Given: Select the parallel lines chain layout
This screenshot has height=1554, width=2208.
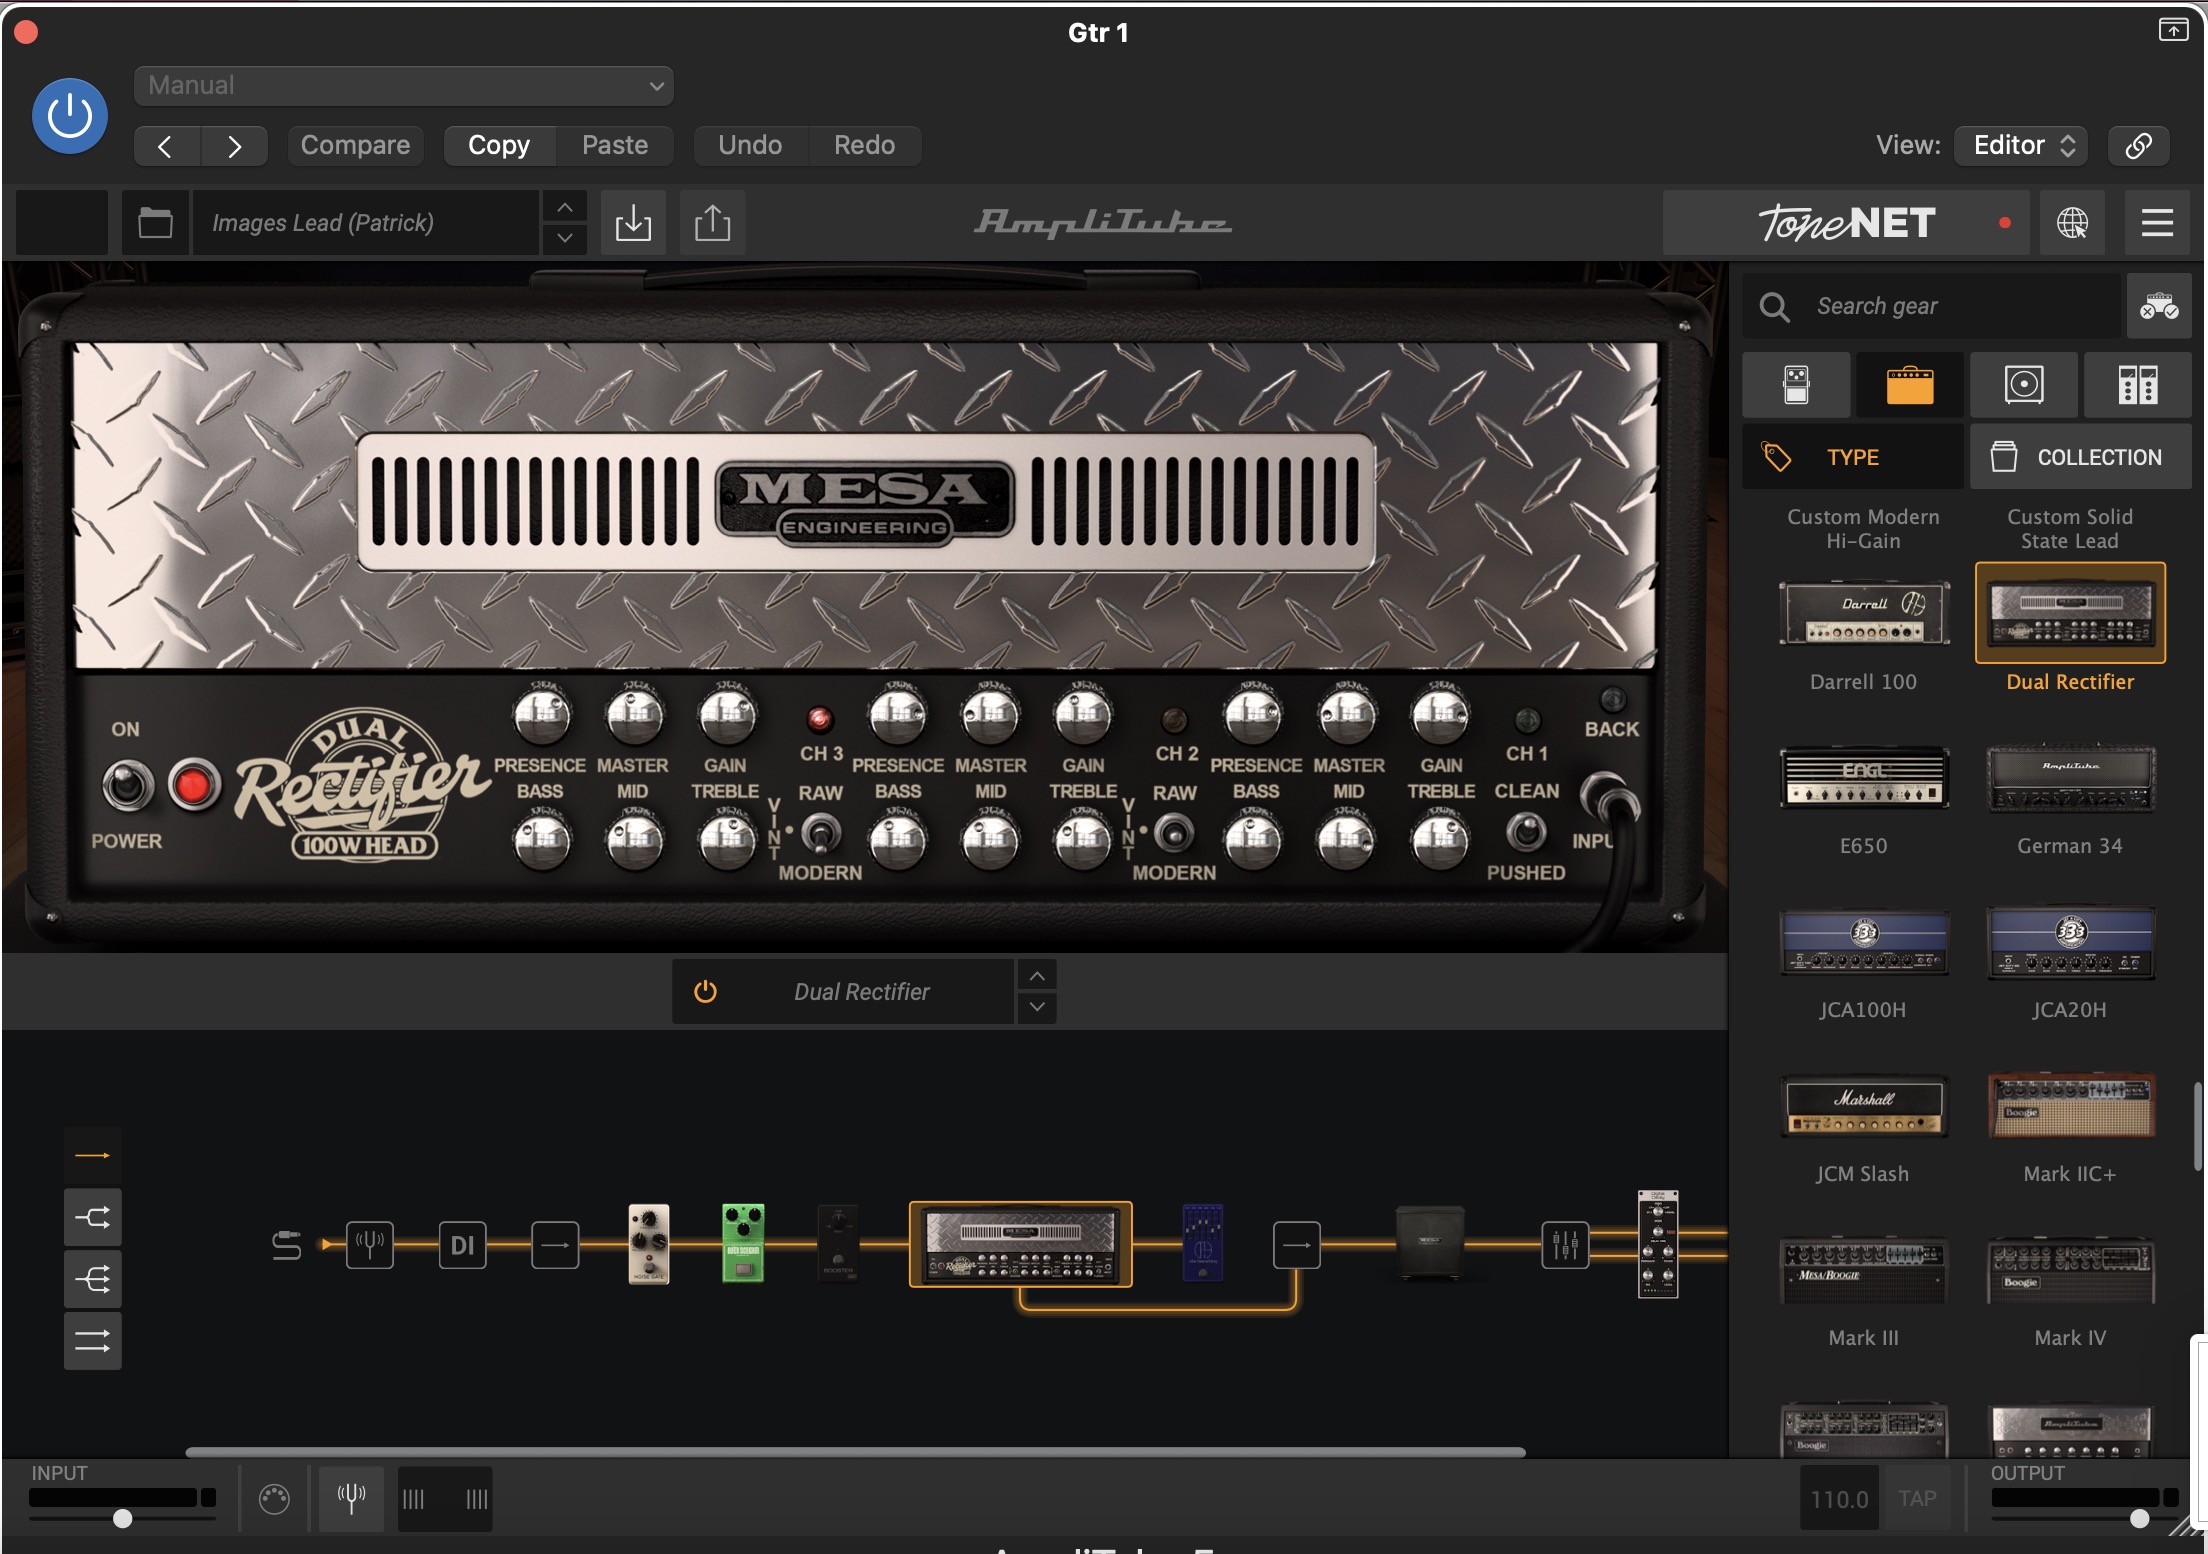Looking at the screenshot, I should 93,1341.
